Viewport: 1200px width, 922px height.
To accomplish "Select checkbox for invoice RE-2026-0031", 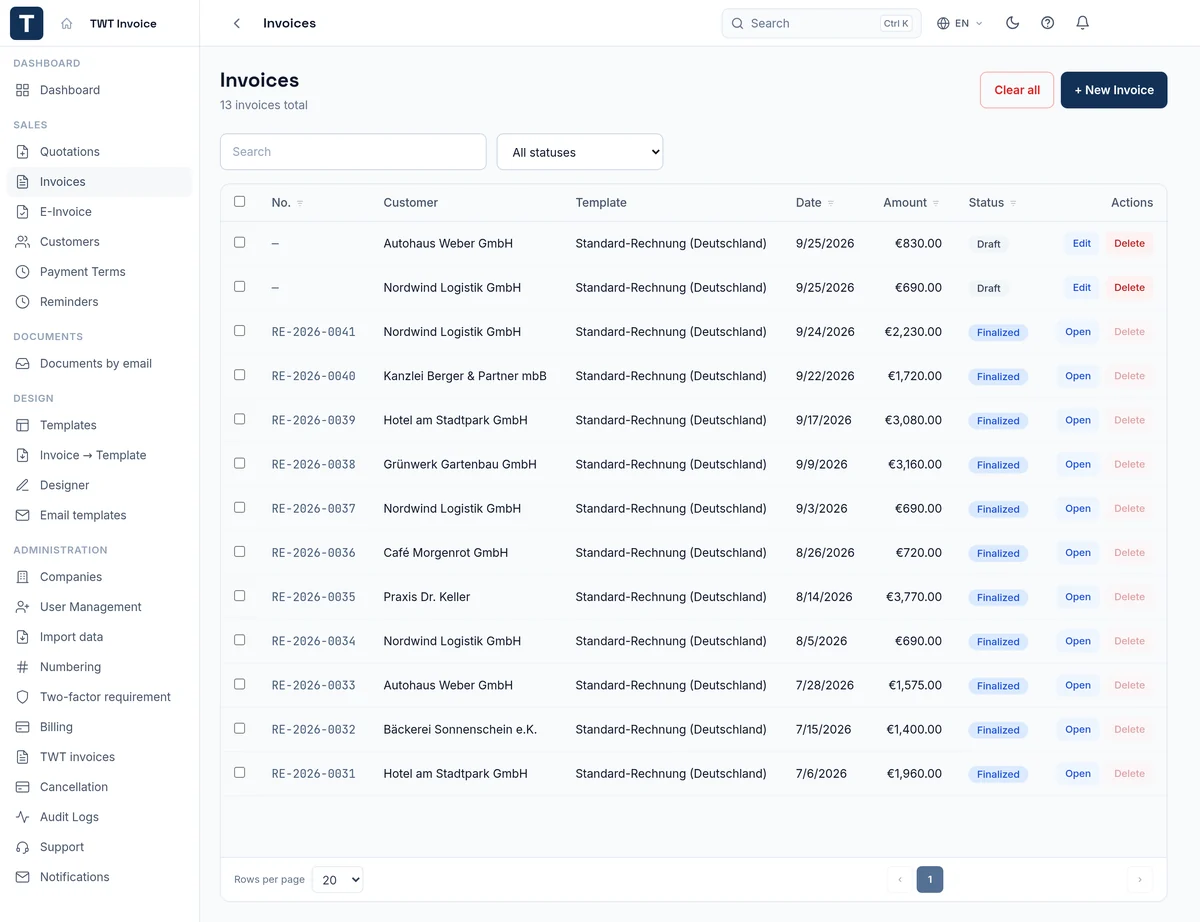I will tap(239, 772).
